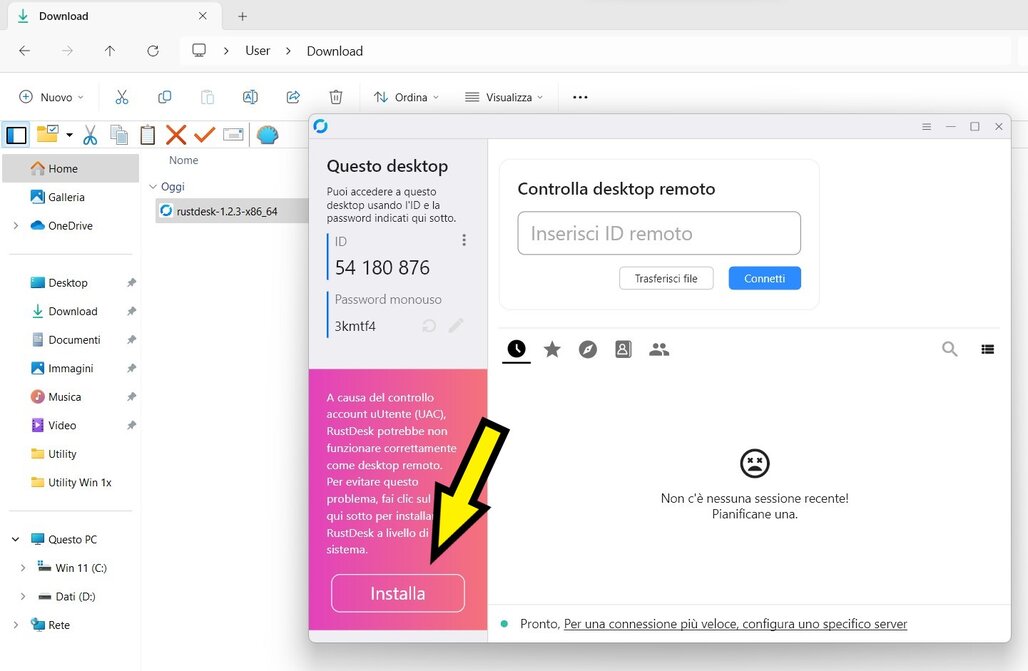The image size is (1028, 671).
Task: Select the password 3kmtf4
Action: point(355,326)
